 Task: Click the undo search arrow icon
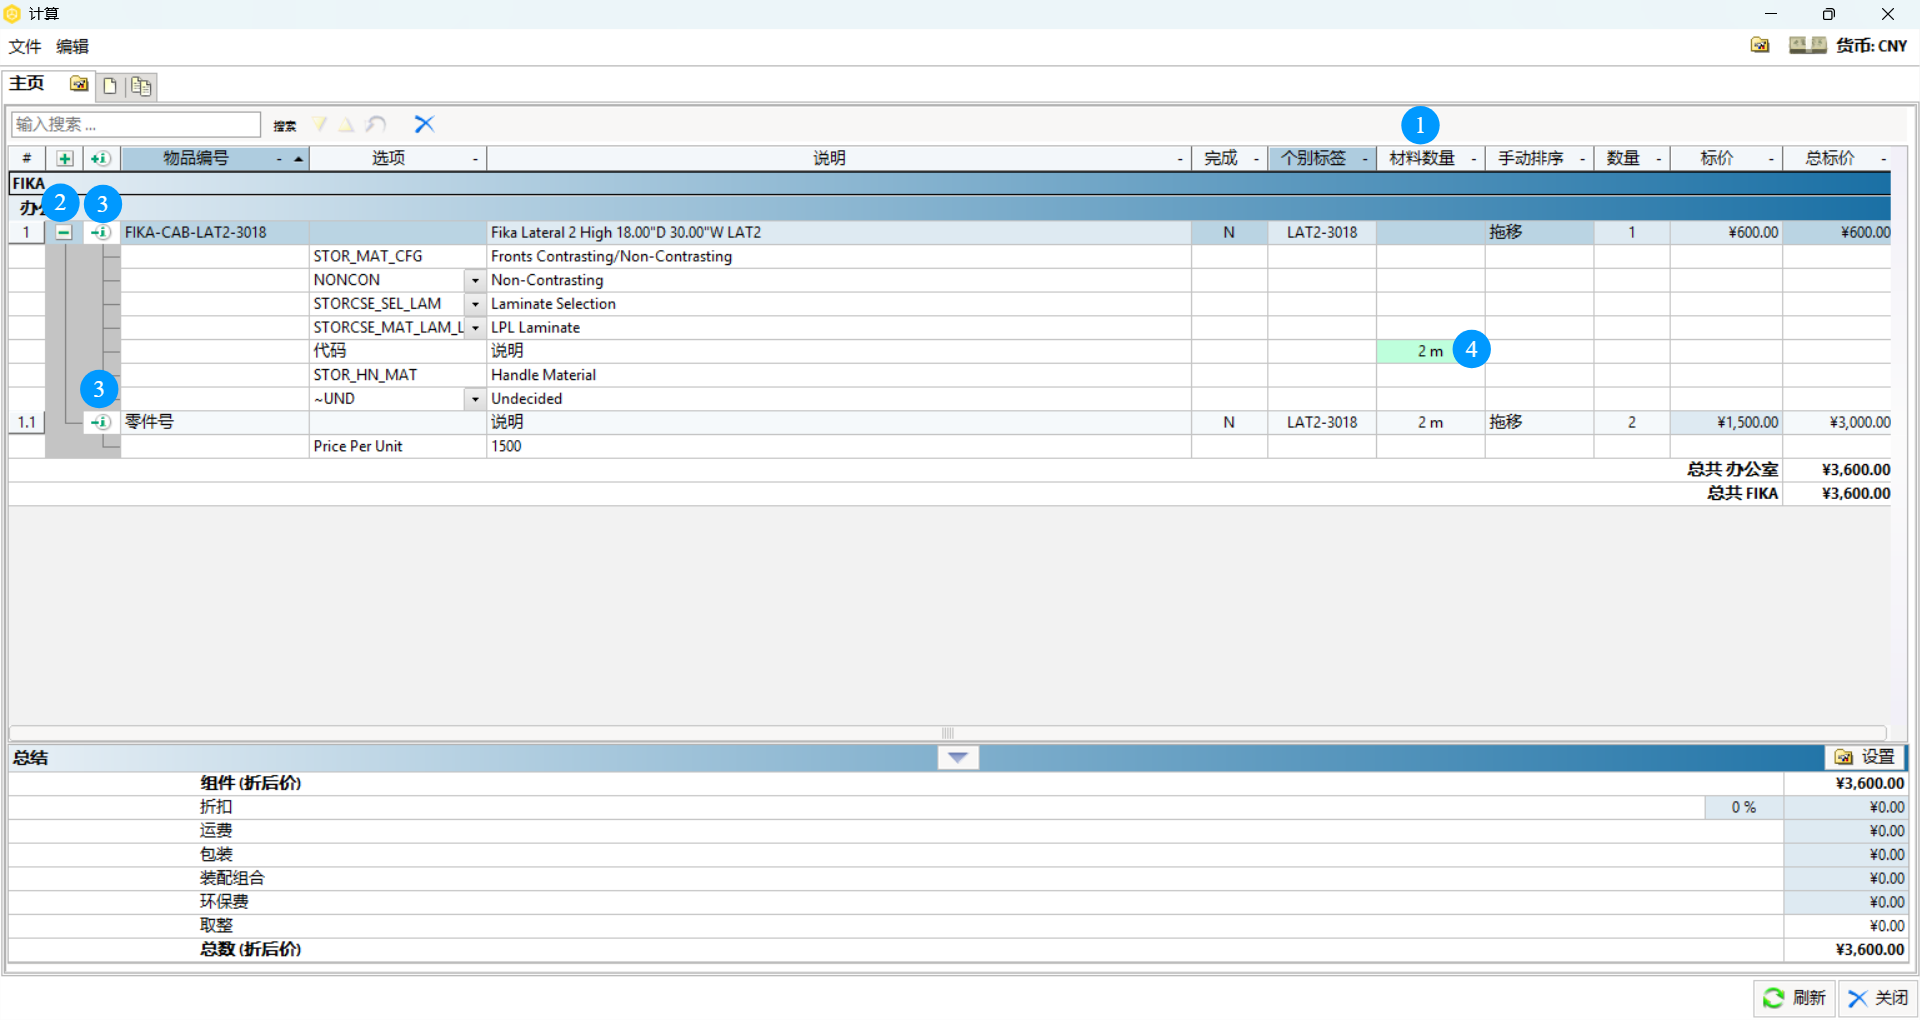[x=376, y=124]
